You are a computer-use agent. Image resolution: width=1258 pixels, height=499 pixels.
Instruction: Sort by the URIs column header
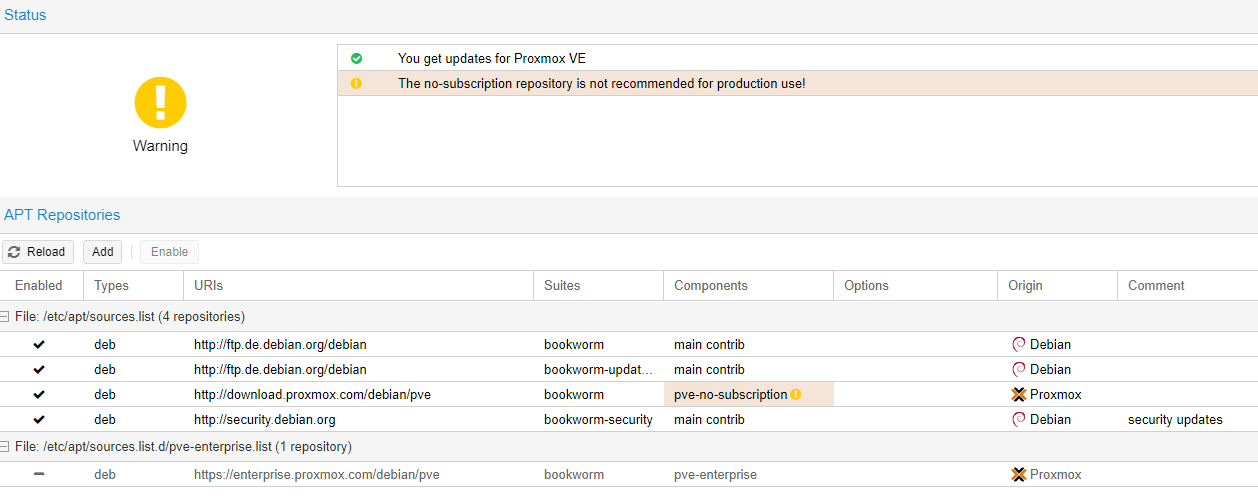(x=359, y=285)
